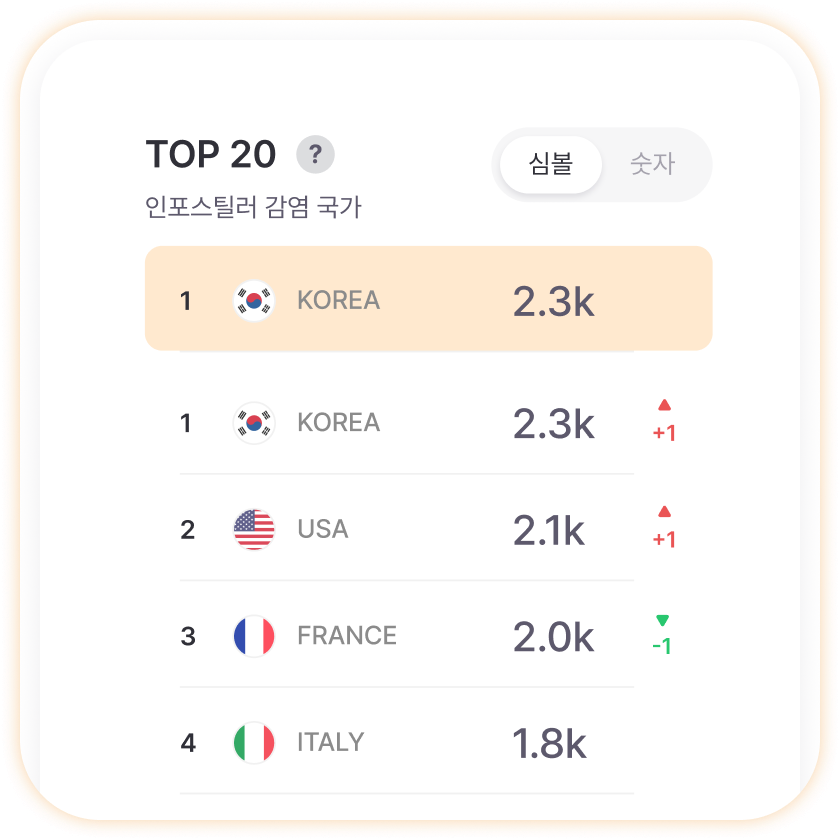The height and width of the screenshot is (840, 840).
Task: Open the help question mark icon
Action: 315,154
